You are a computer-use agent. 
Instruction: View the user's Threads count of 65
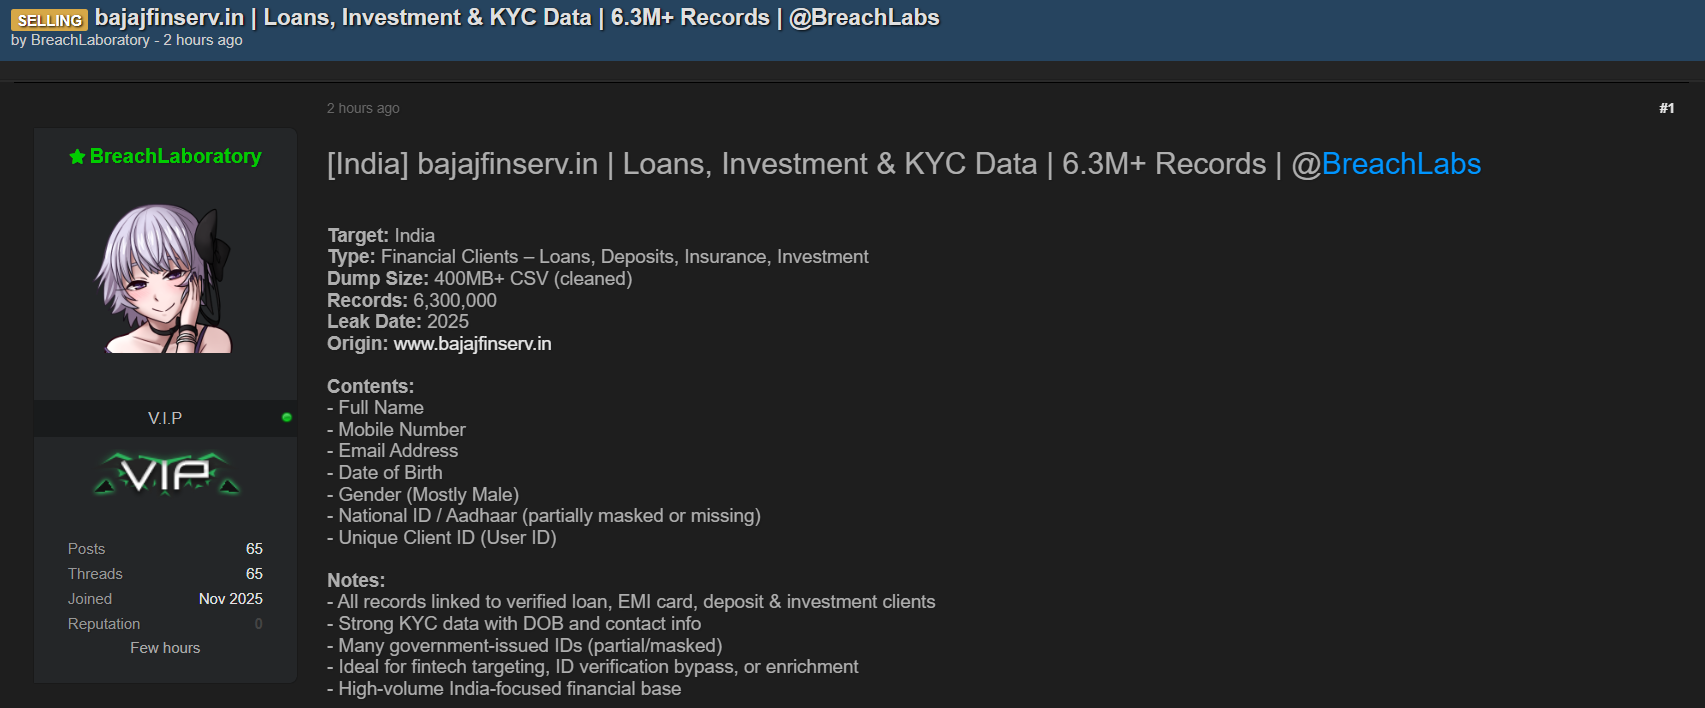point(254,574)
